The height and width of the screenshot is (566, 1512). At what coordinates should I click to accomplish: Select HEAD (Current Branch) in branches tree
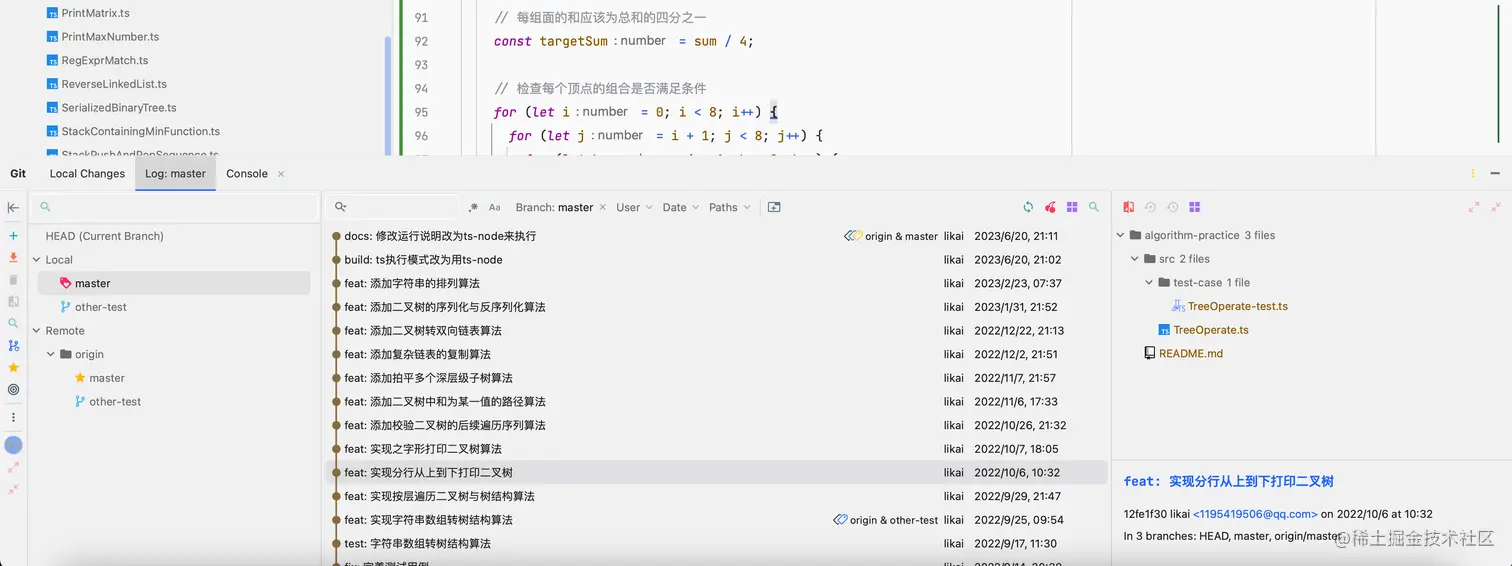[104, 236]
